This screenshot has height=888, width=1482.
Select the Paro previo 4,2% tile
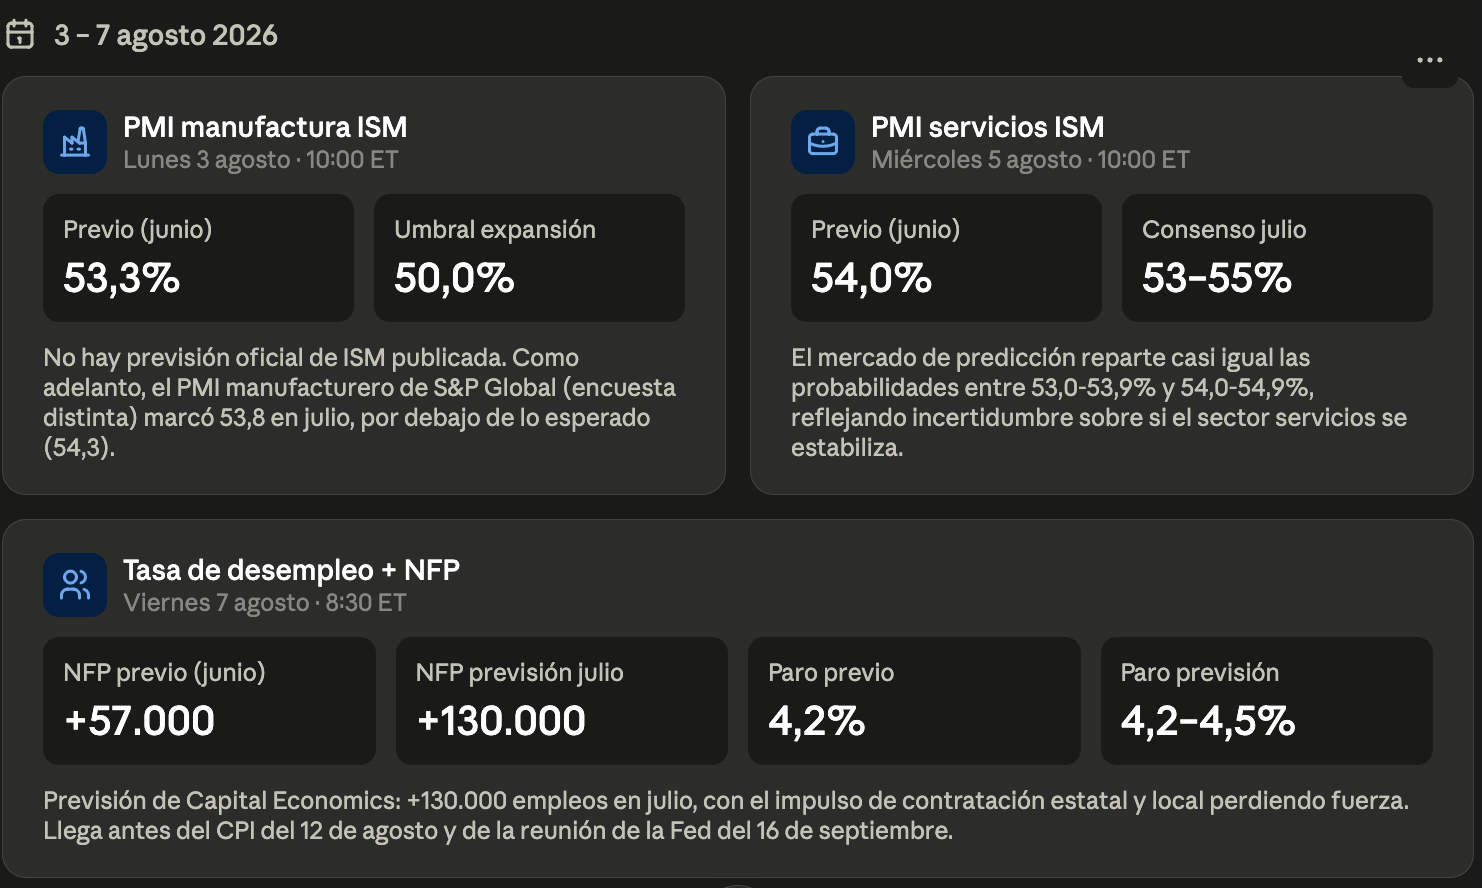[914, 701]
